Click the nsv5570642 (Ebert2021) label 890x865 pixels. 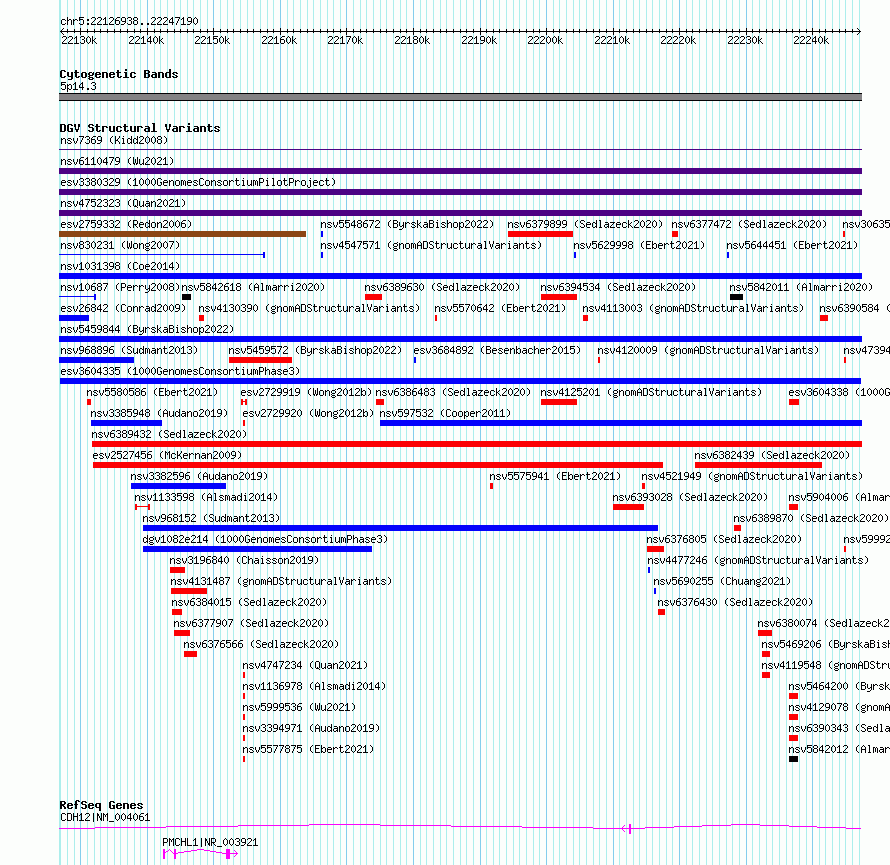pyautogui.click(x=500, y=308)
